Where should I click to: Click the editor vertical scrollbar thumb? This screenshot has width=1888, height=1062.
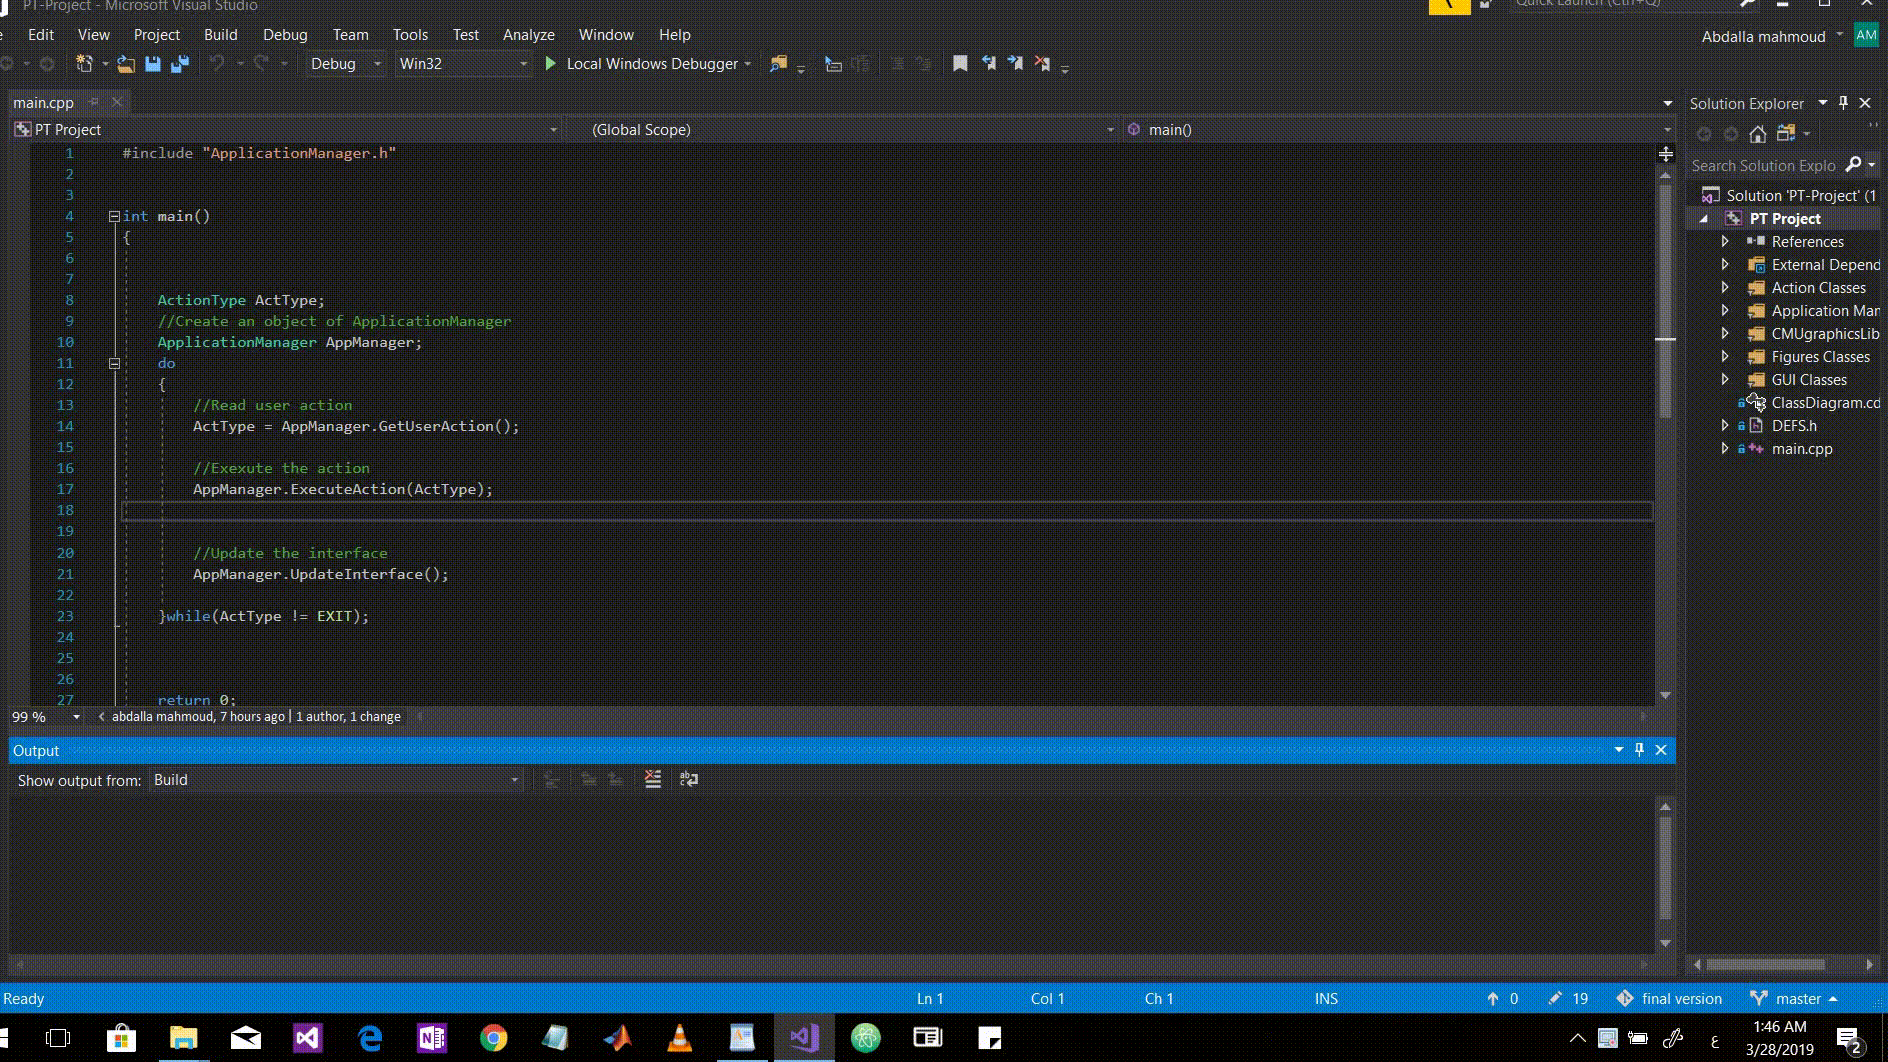pyautogui.click(x=1665, y=301)
